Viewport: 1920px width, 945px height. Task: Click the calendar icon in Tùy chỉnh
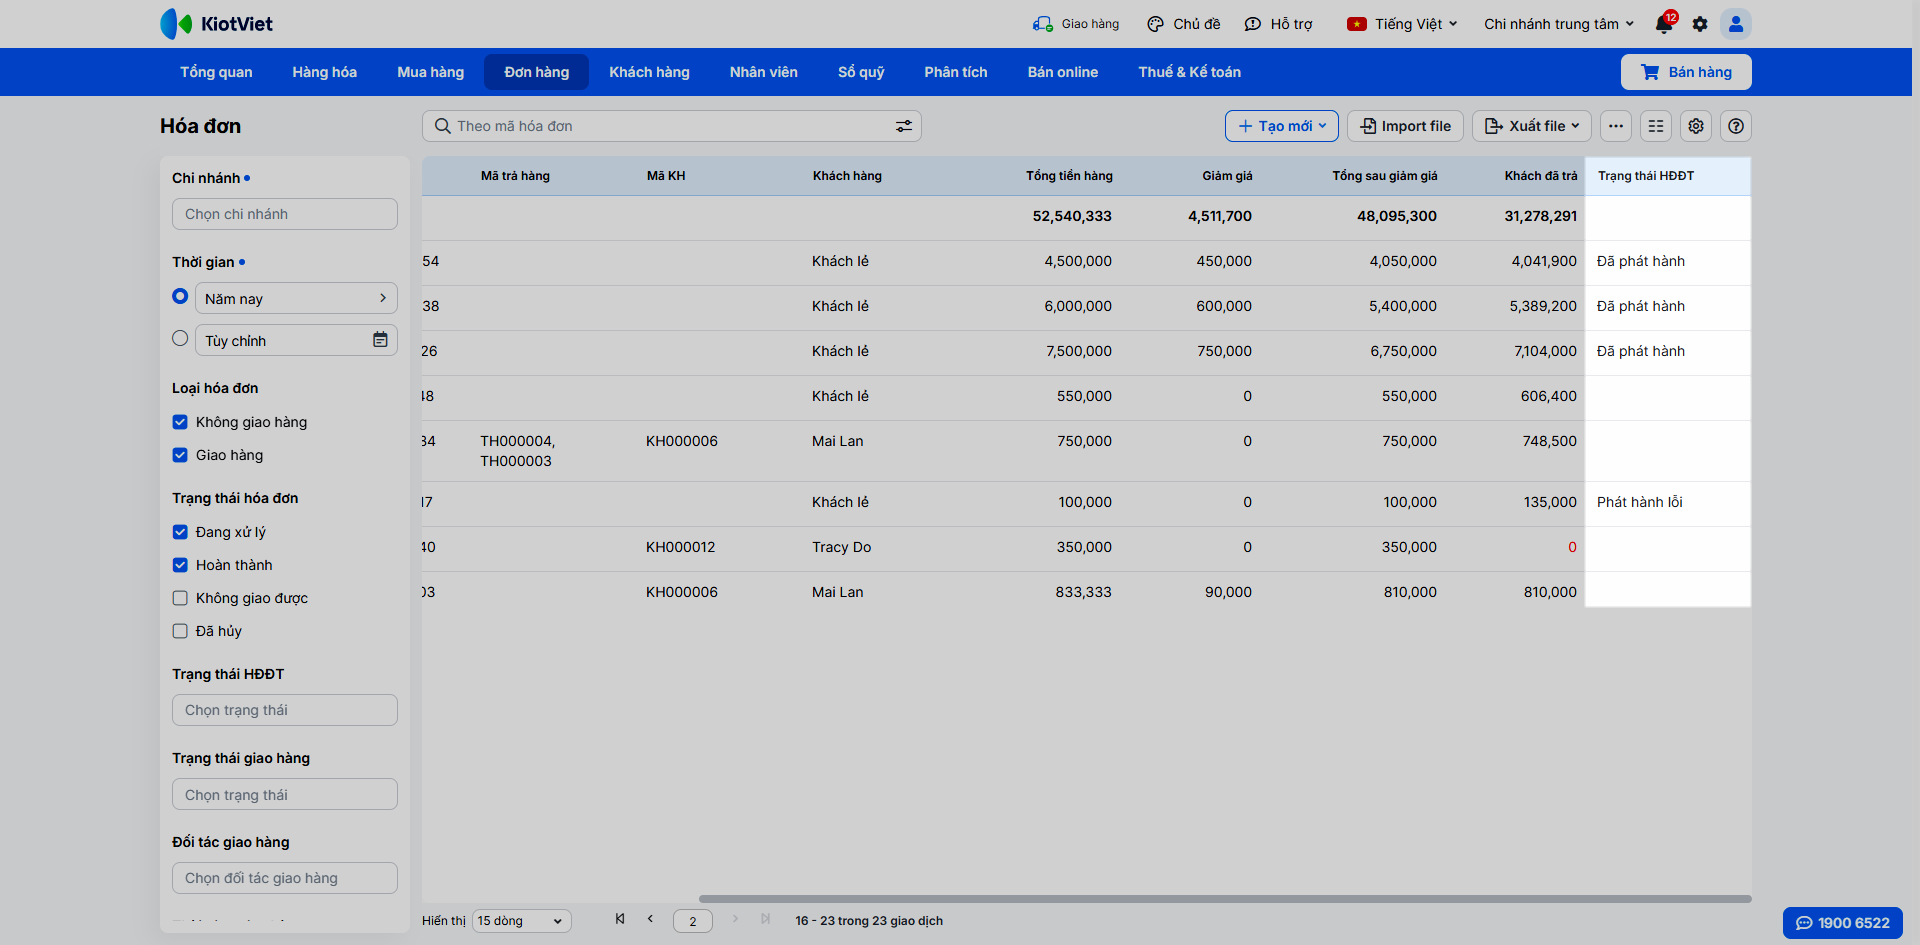coord(380,340)
